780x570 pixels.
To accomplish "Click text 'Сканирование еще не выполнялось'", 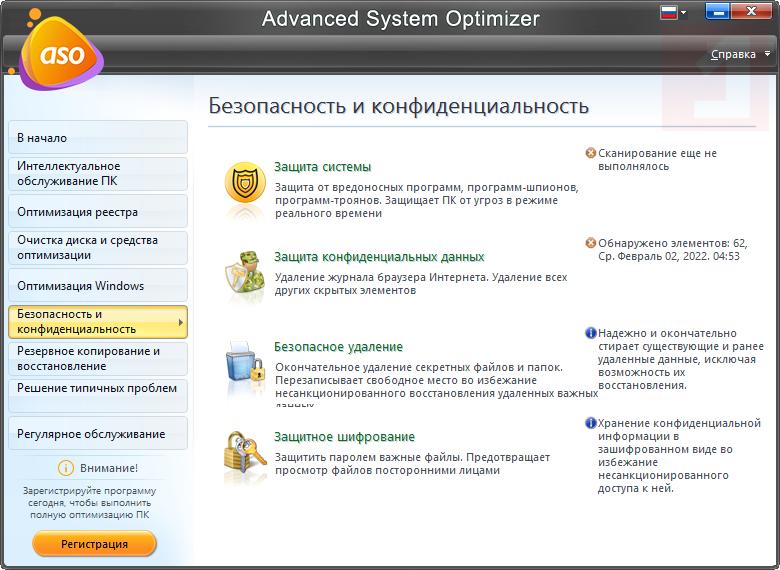I will click(657, 160).
